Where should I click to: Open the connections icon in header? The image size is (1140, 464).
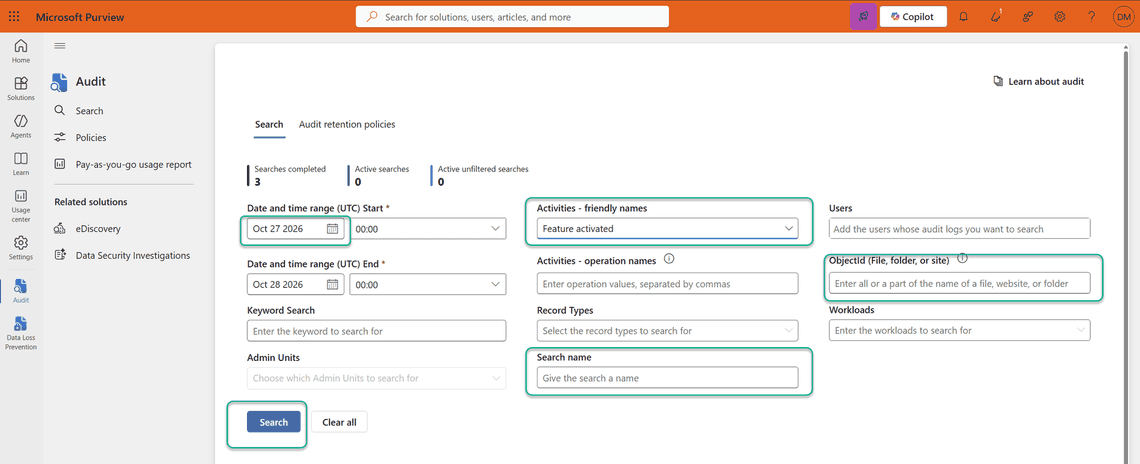(1028, 17)
